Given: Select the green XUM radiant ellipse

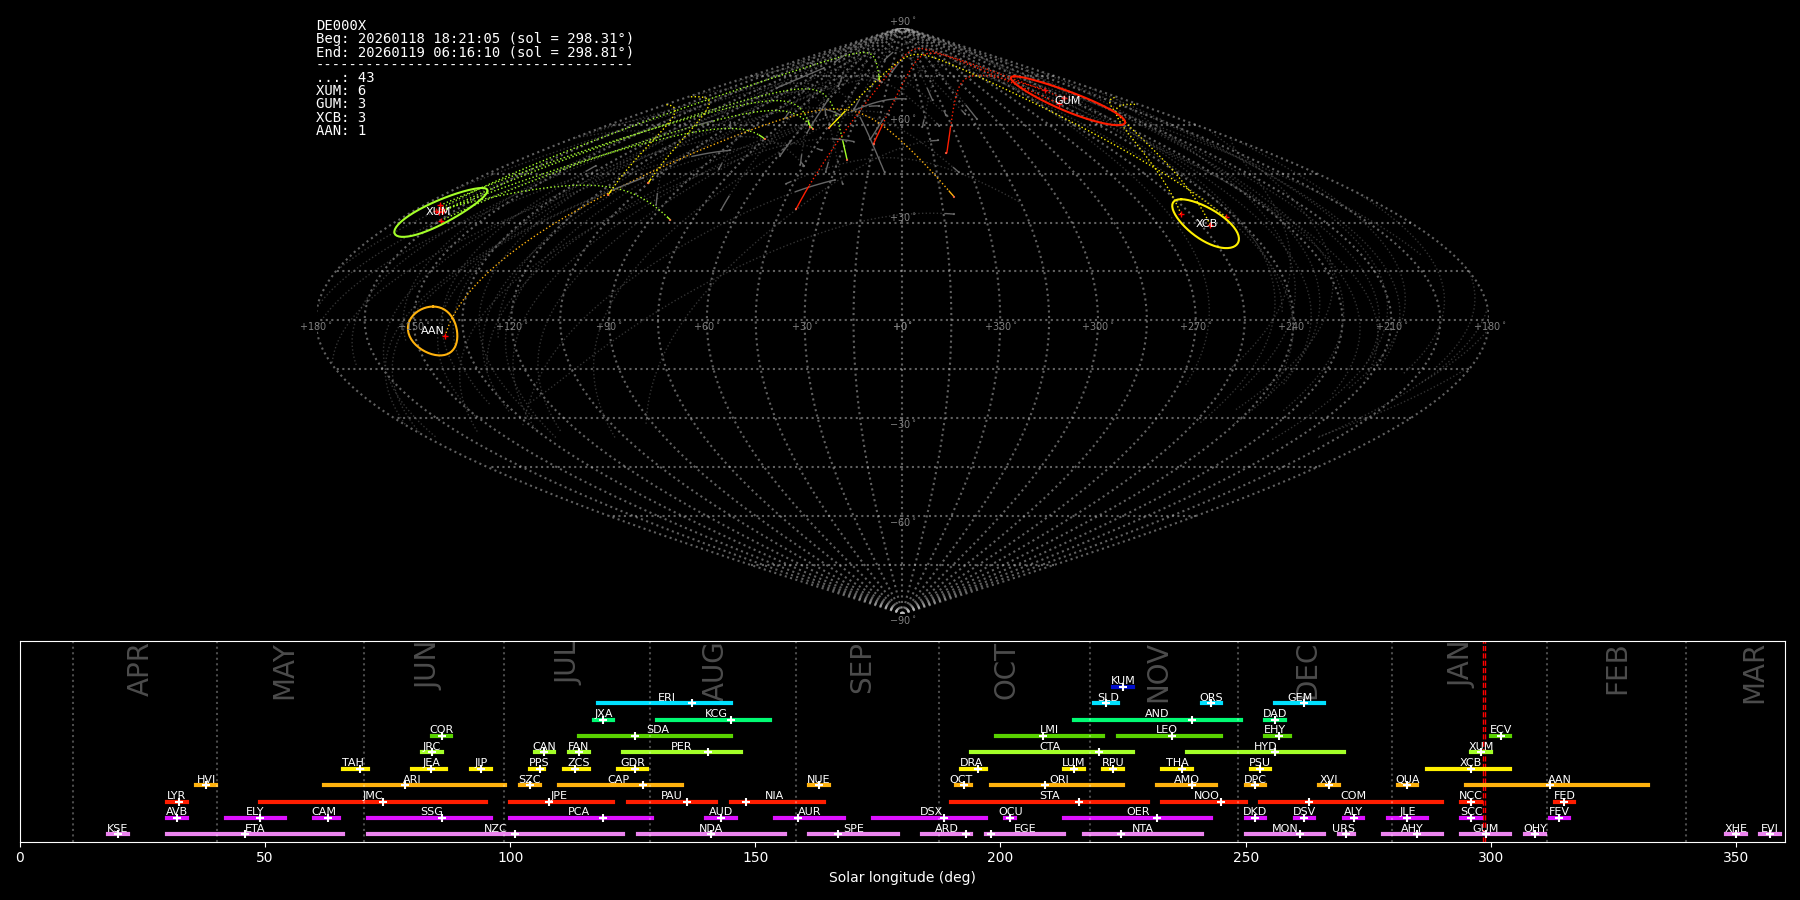Looking at the screenshot, I should coord(440,212).
